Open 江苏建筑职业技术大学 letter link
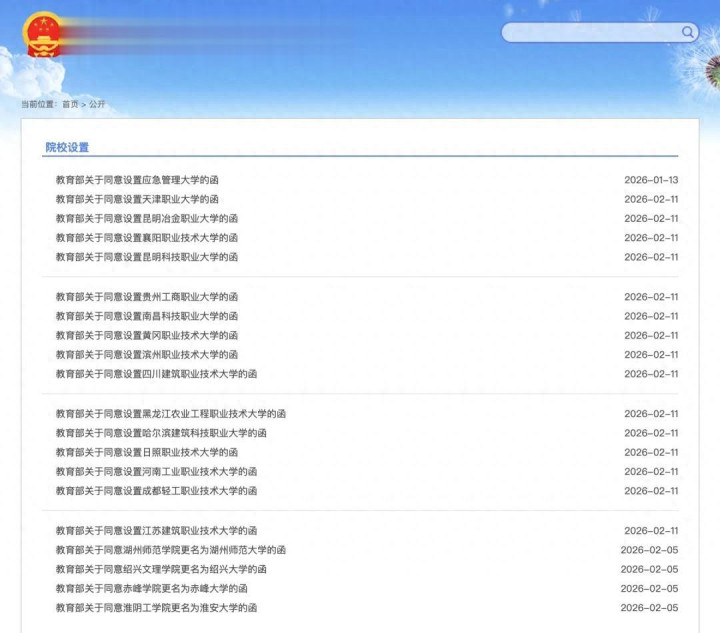The height and width of the screenshot is (633, 720). point(157,531)
